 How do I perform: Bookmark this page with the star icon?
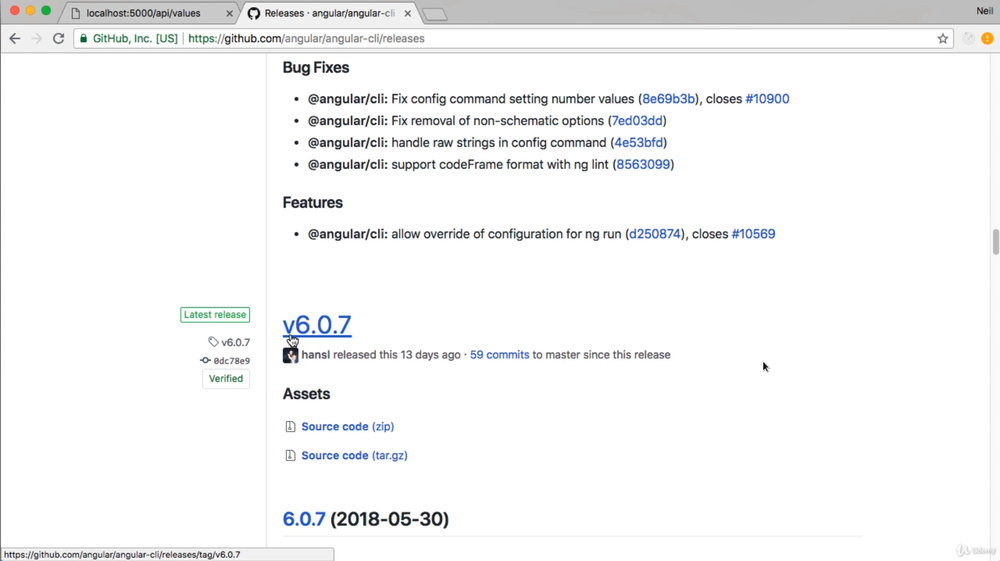click(x=943, y=38)
